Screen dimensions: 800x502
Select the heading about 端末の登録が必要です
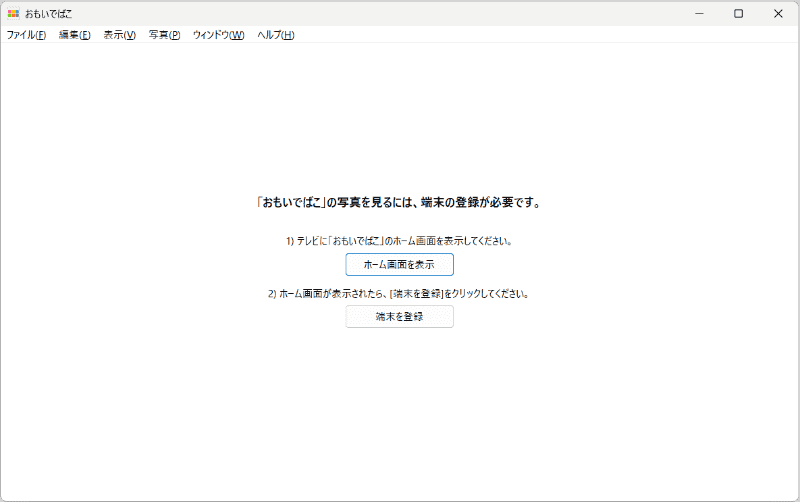[398, 203]
